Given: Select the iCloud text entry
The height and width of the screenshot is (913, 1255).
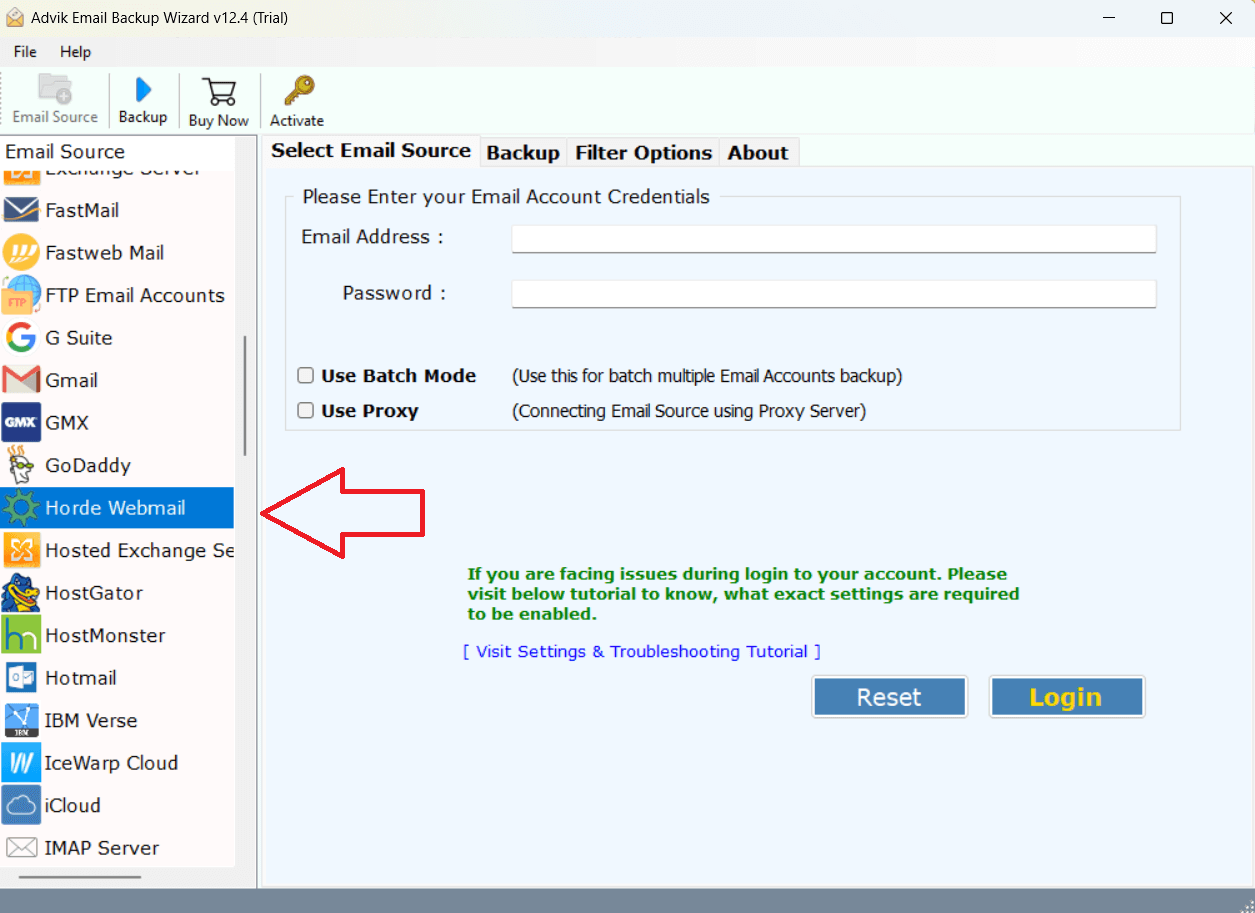Looking at the screenshot, I should [x=73, y=805].
